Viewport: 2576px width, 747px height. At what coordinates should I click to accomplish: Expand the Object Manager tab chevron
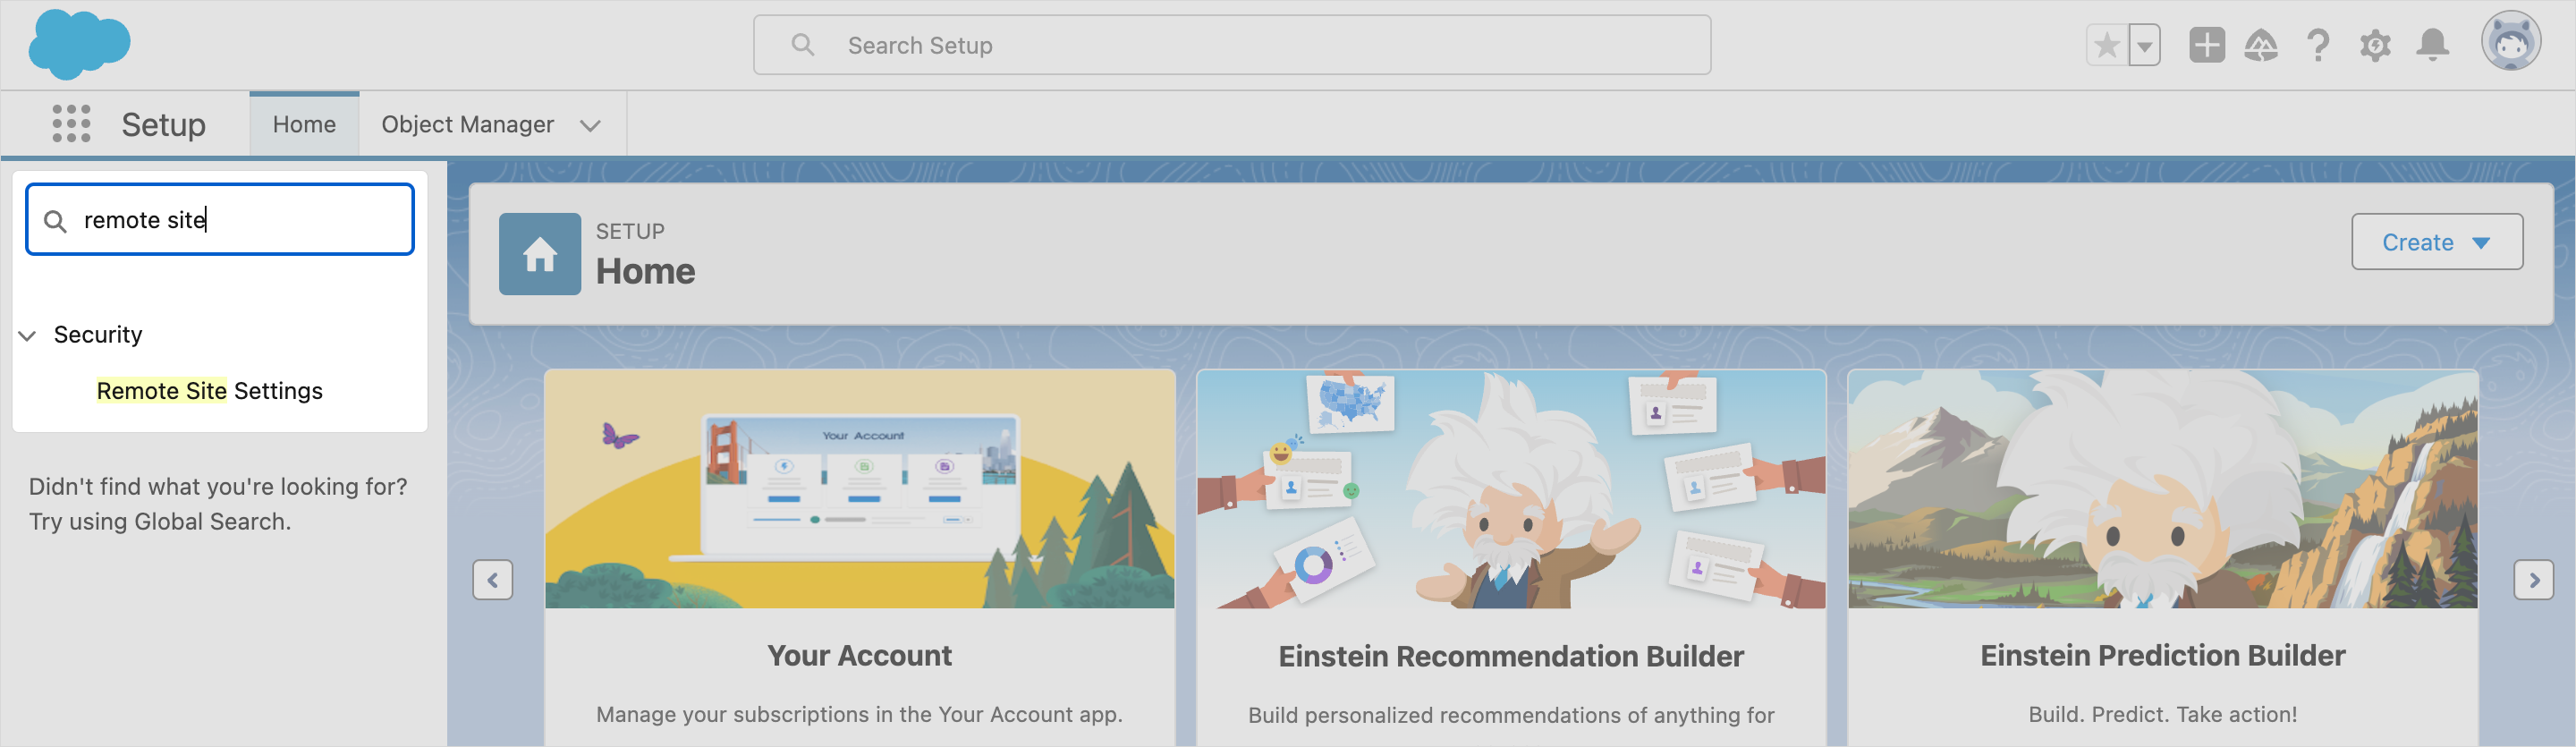coord(591,125)
